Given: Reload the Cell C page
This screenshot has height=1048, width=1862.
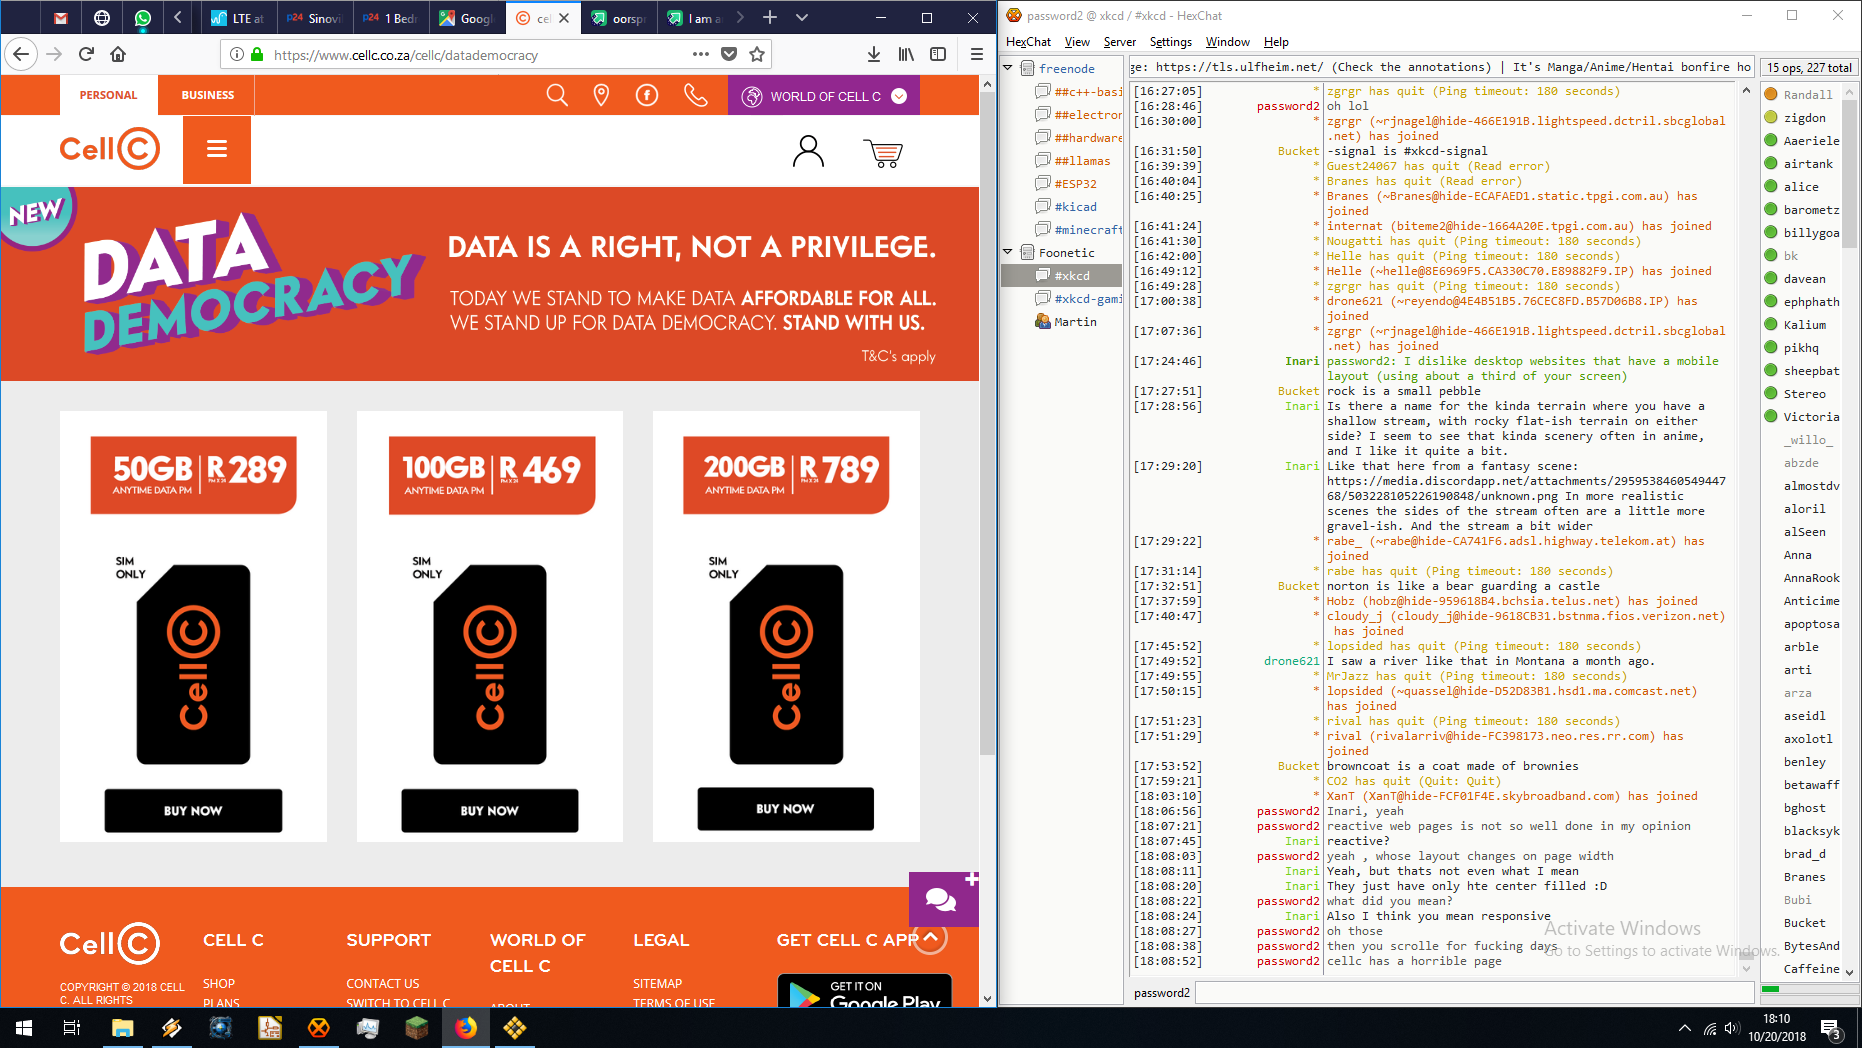Looking at the screenshot, I should tap(86, 54).
